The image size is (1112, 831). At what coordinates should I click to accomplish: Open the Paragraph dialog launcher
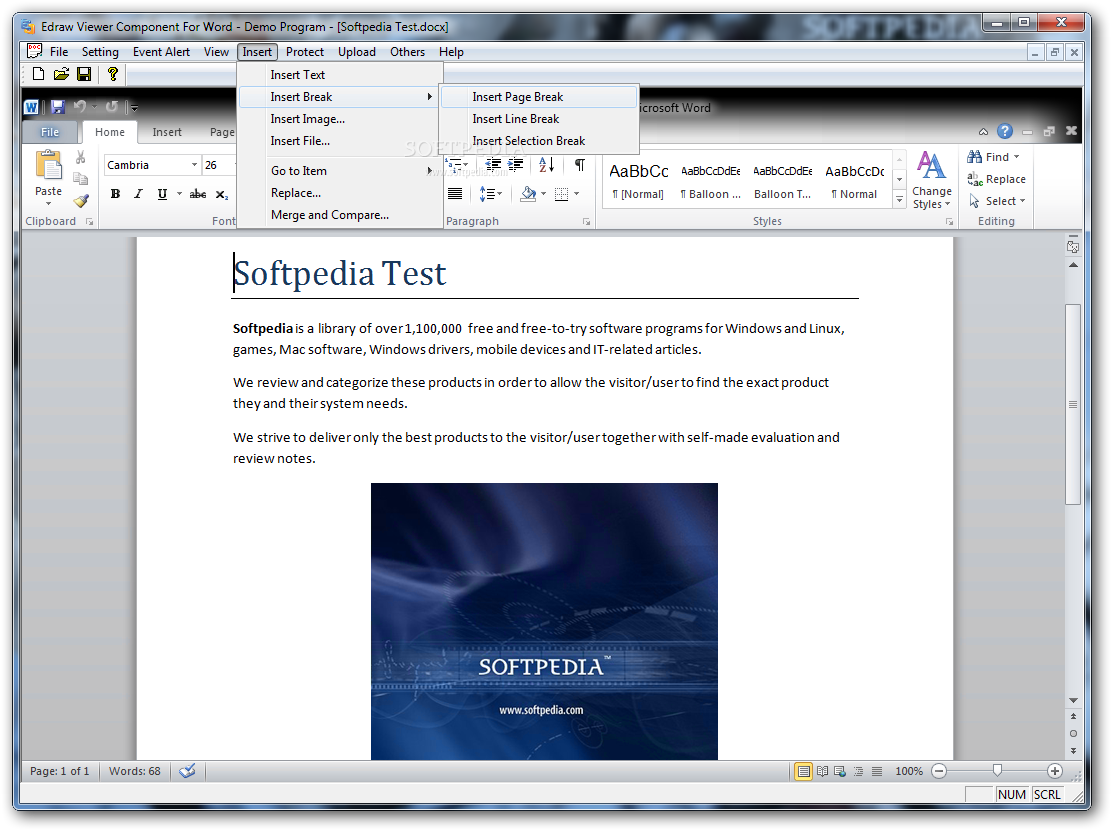click(x=586, y=222)
